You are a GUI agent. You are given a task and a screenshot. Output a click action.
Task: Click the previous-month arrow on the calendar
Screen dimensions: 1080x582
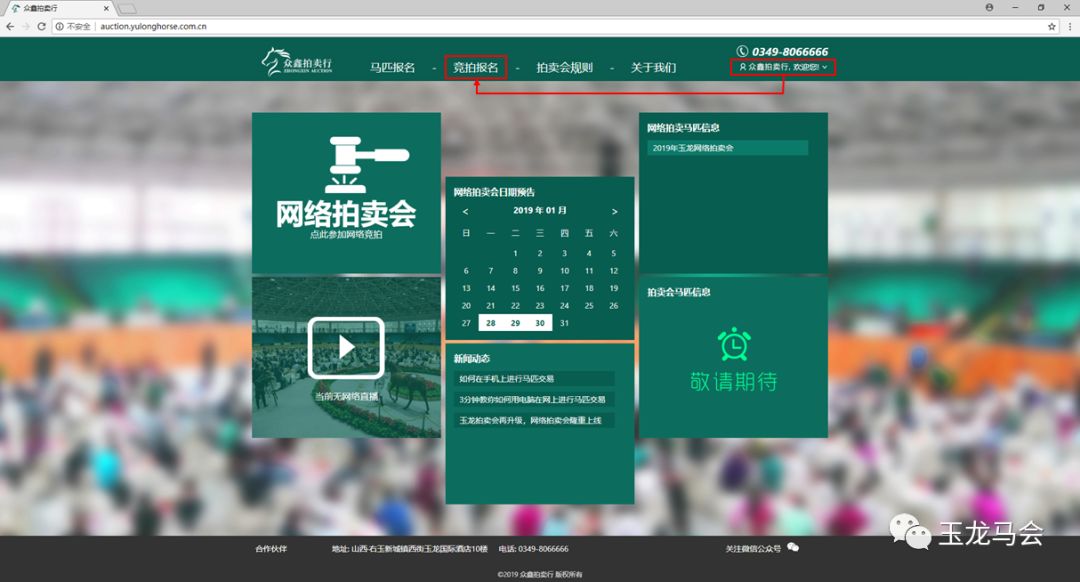[x=465, y=212]
